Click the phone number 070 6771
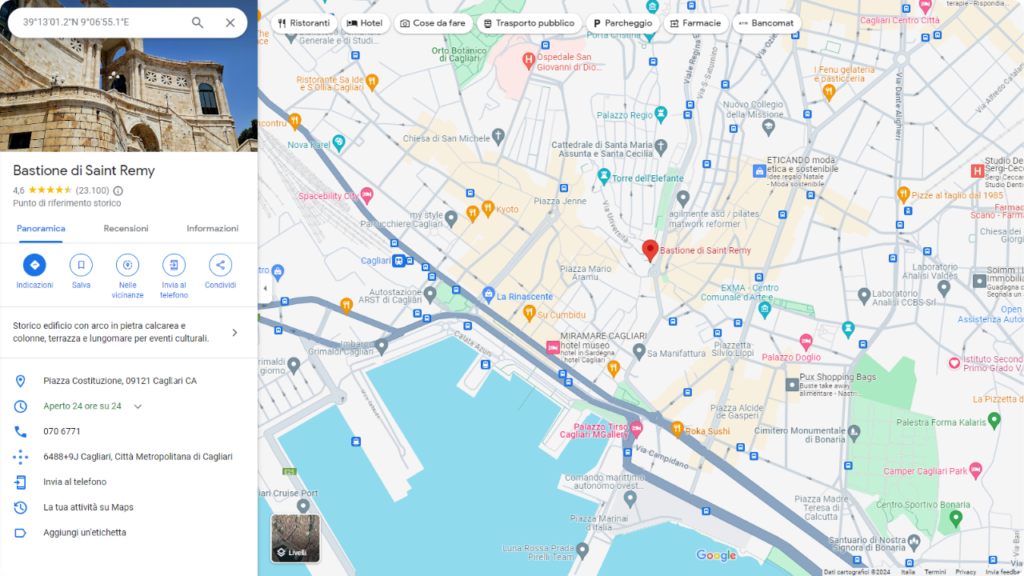 click(62, 432)
